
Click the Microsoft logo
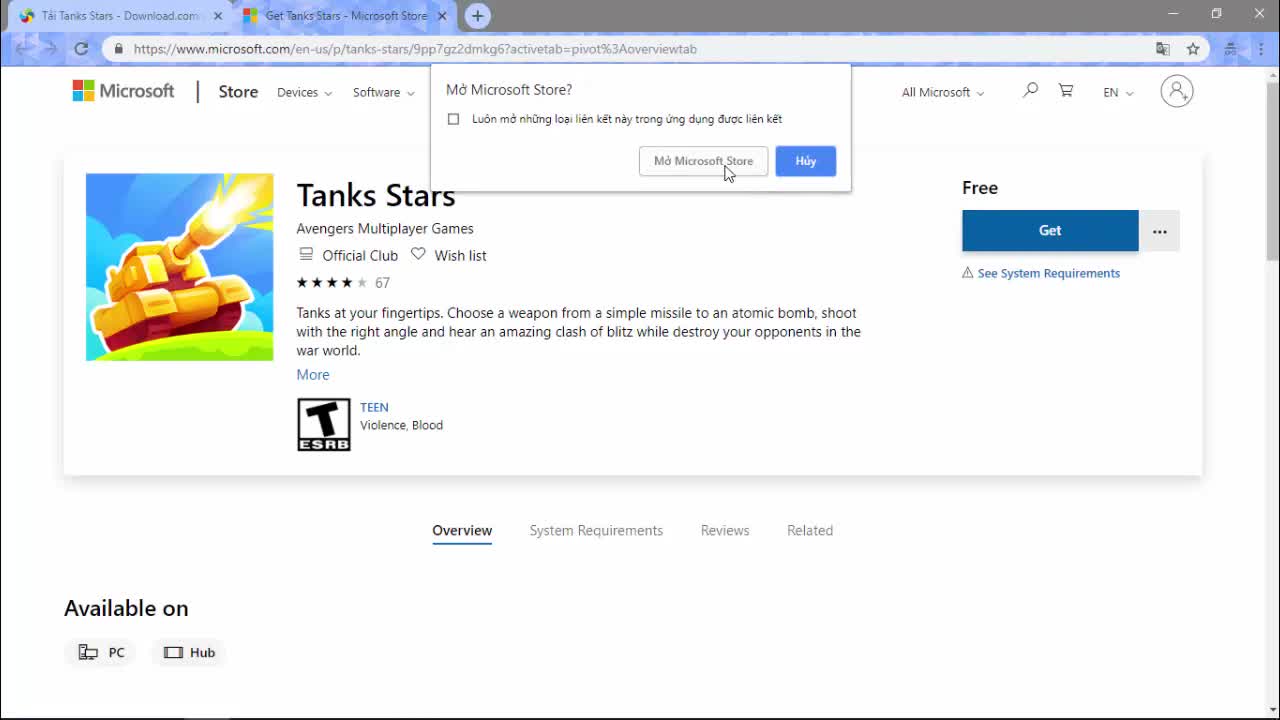coord(123,91)
